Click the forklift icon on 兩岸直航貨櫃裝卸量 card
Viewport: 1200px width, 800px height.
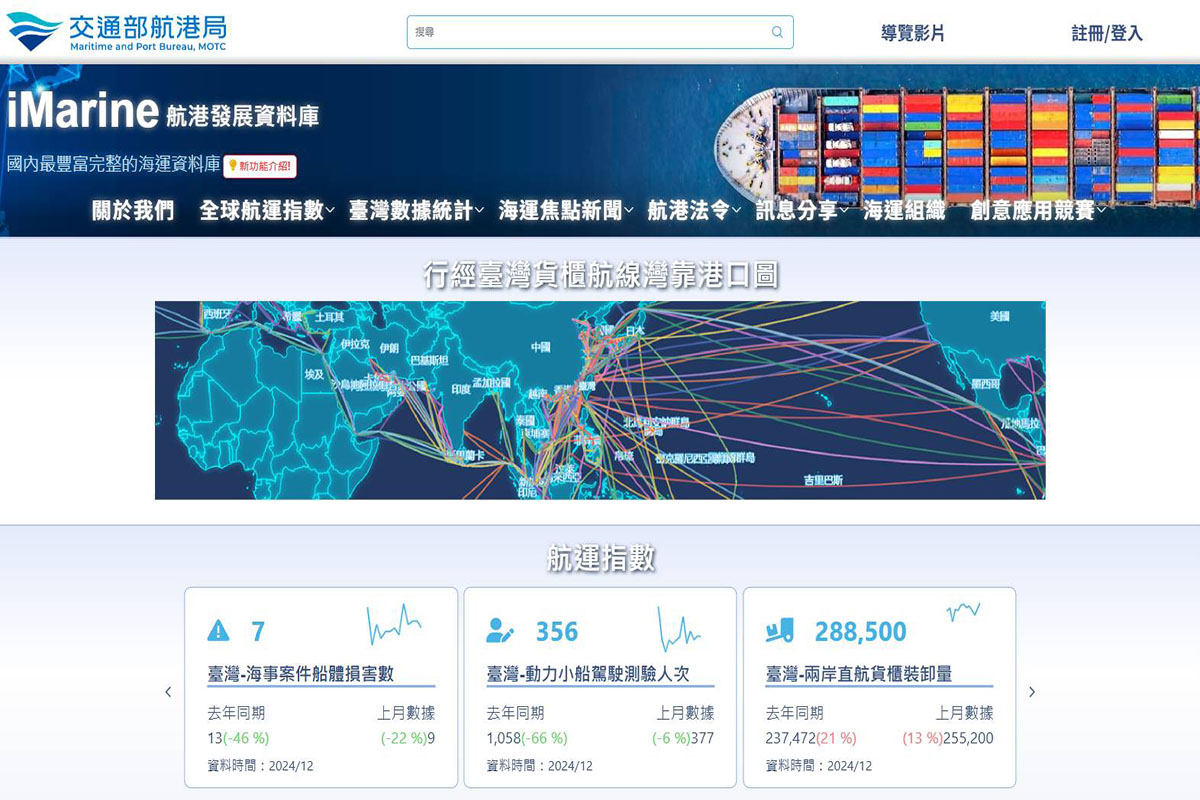point(779,631)
